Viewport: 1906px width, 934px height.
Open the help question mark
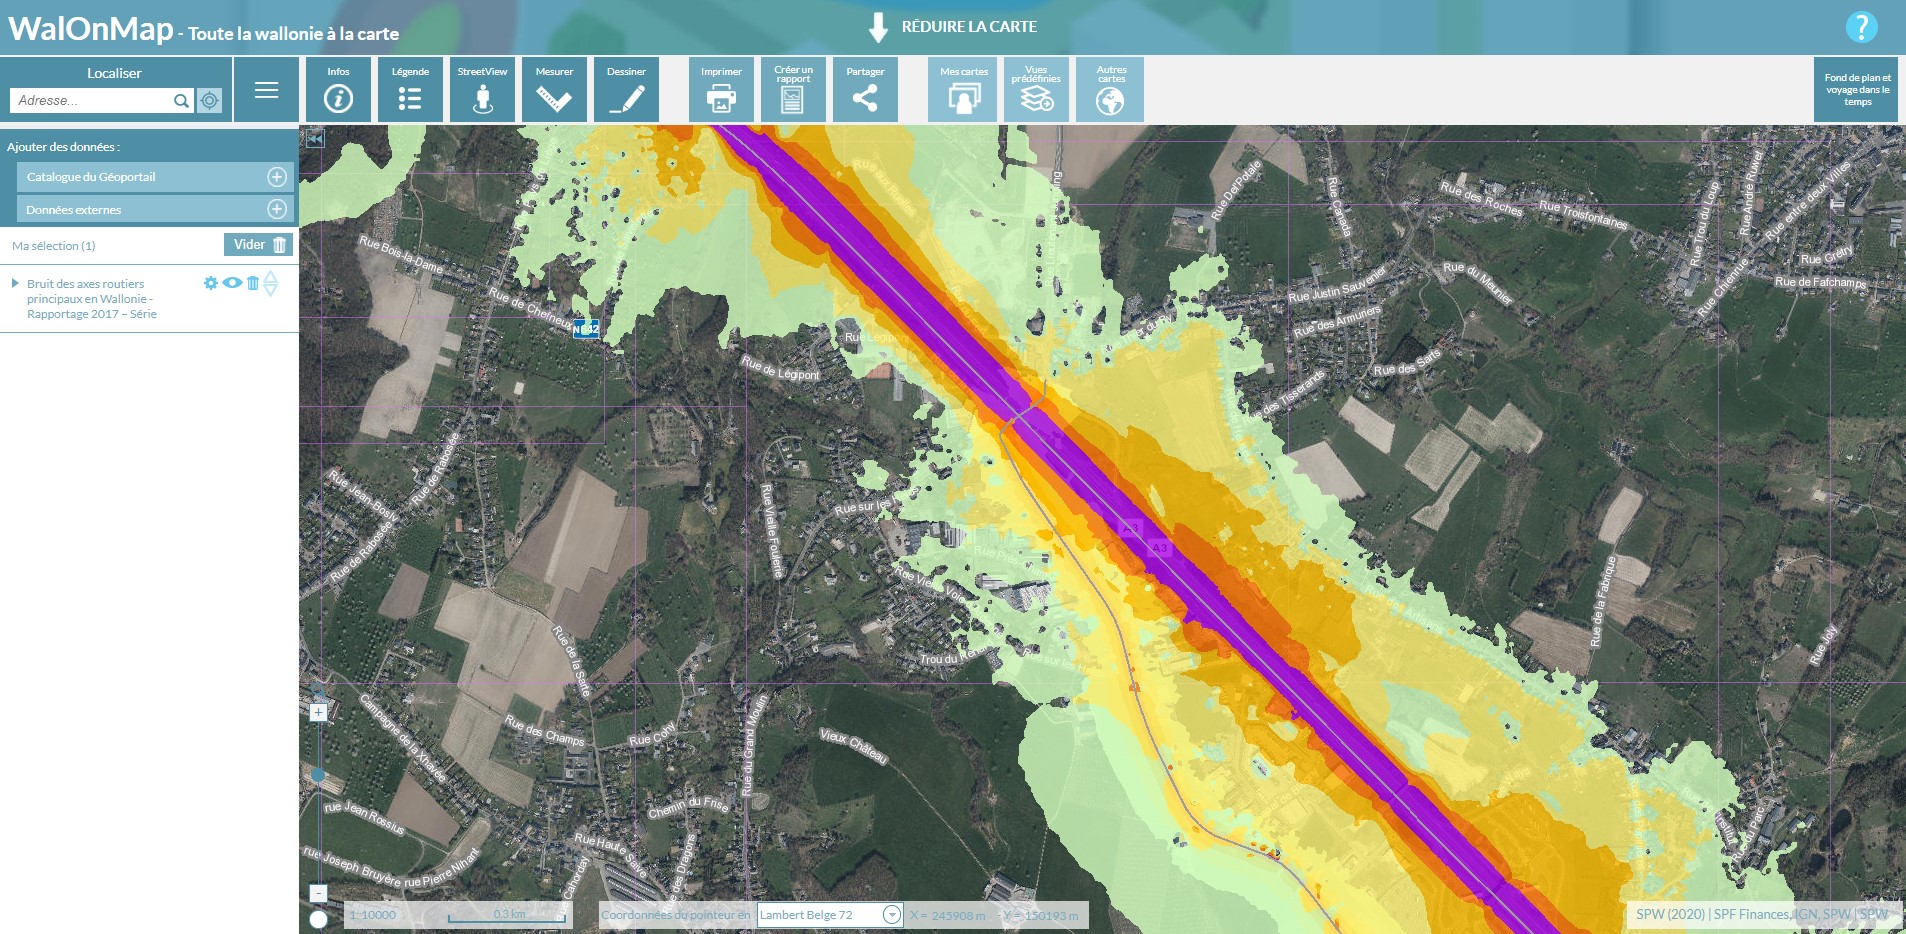1860,27
